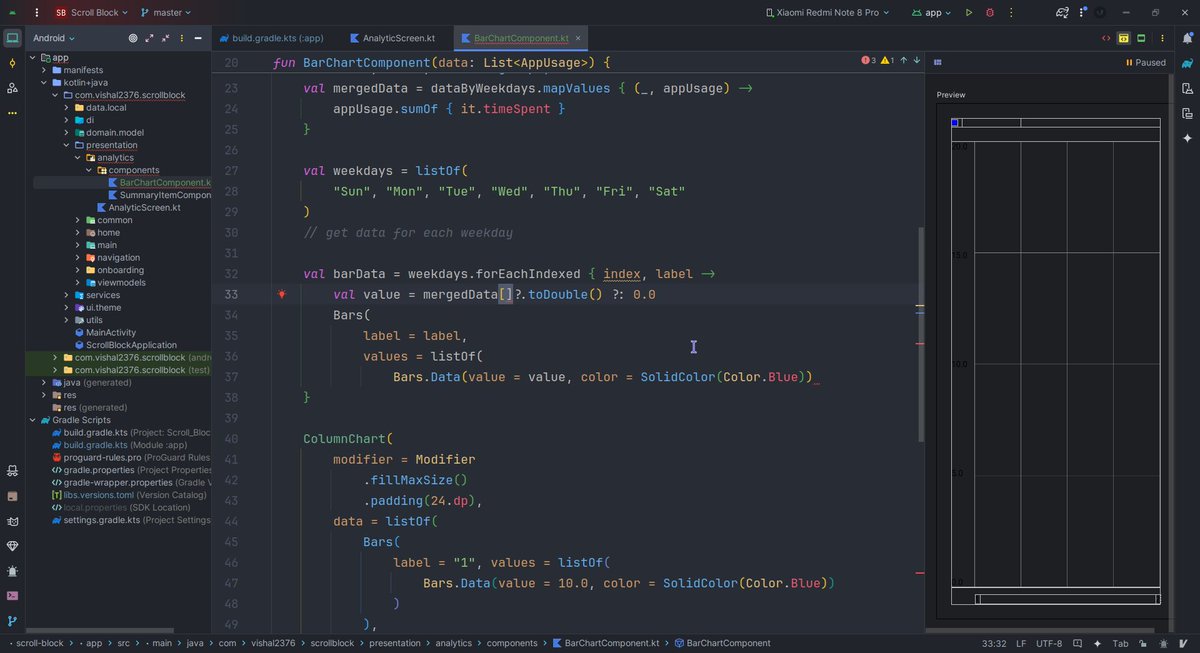Open Gemini sparkle icon in right sidebar
Viewport: 1200px width, 653px height.
(1187, 138)
